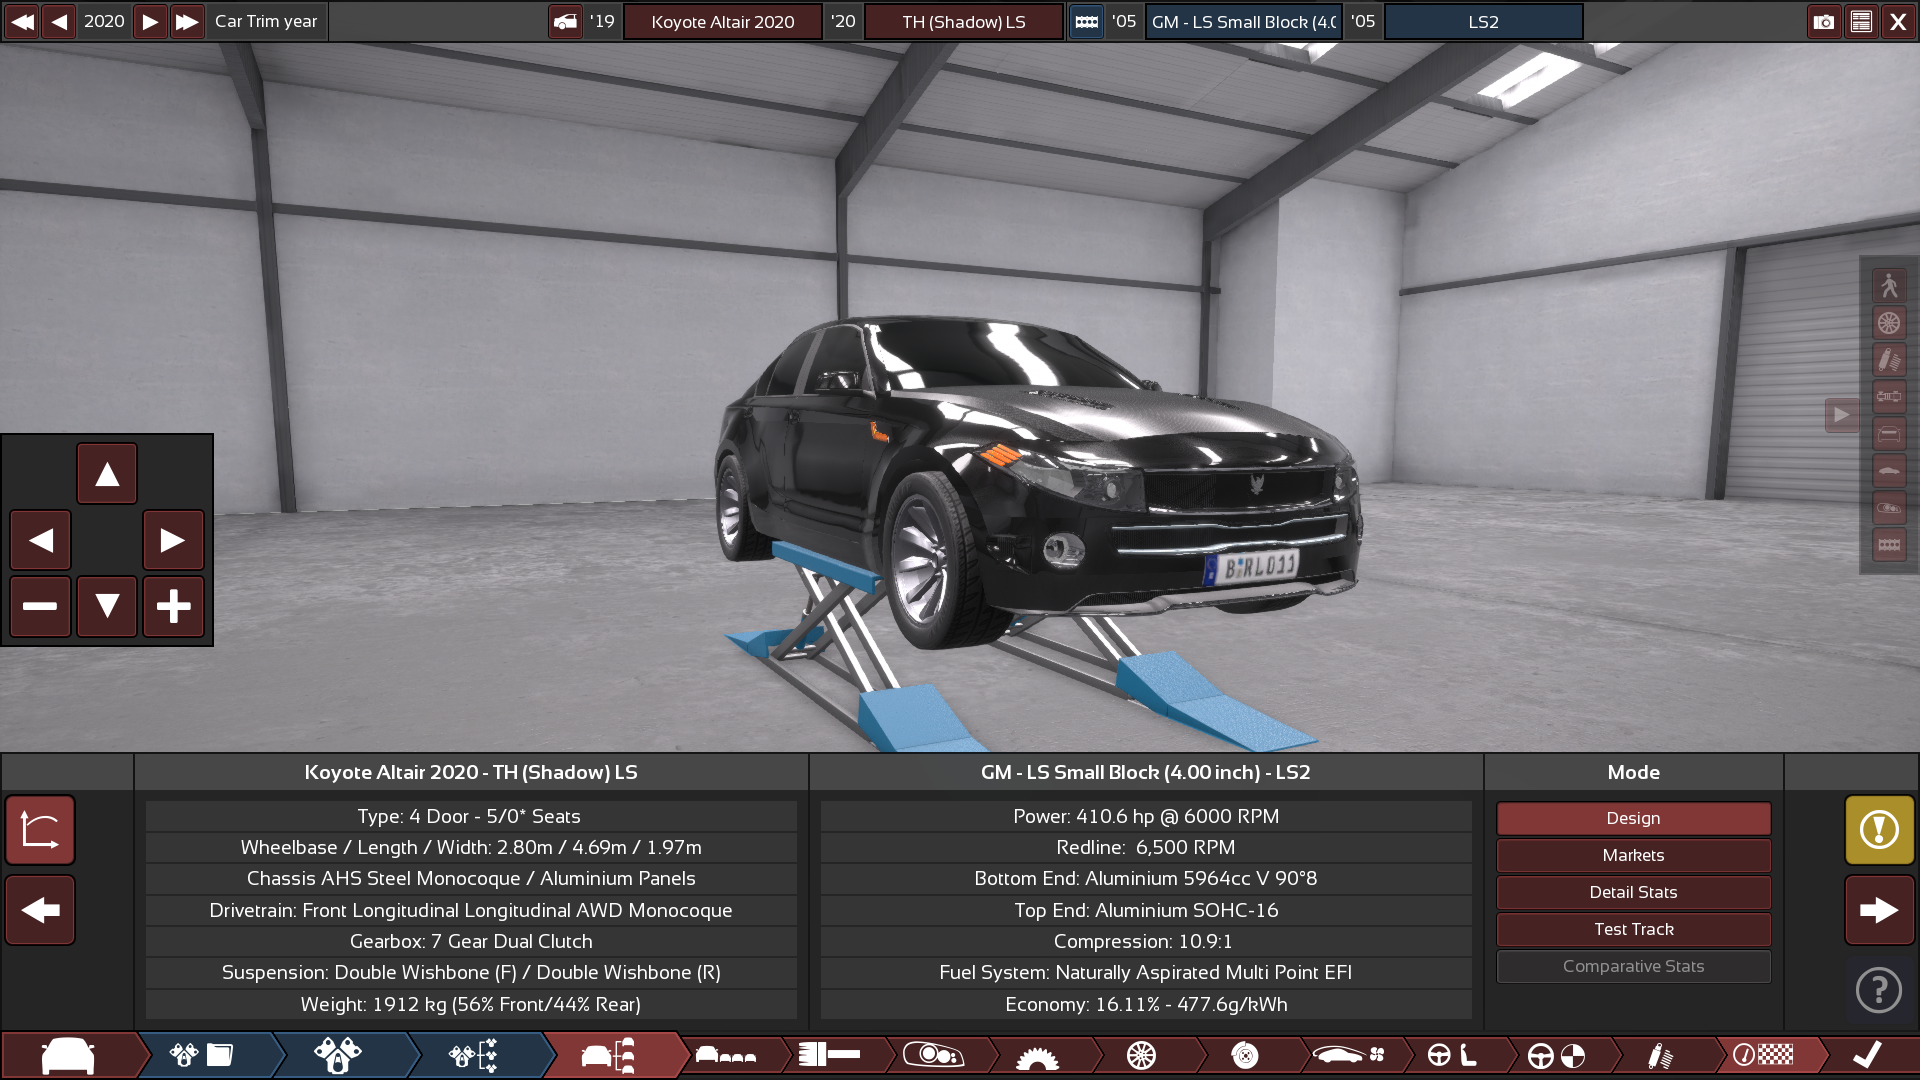Open the TH (Shadow) LS trim selector

[963, 22]
